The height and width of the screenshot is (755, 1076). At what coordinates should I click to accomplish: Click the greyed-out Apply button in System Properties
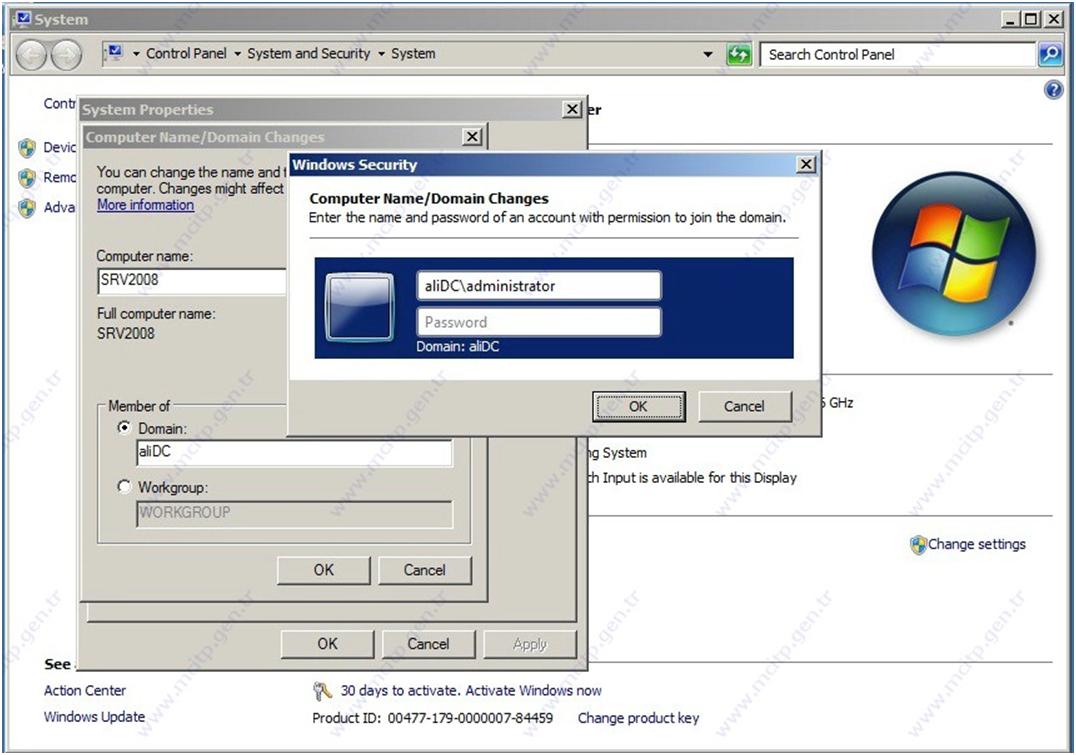(x=530, y=644)
